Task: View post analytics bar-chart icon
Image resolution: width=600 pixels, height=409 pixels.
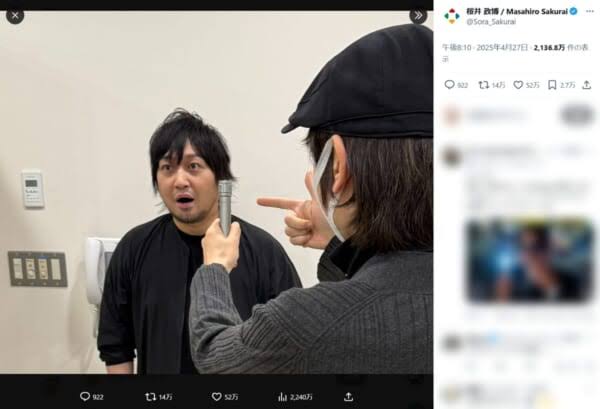Action: (x=282, y=397)
